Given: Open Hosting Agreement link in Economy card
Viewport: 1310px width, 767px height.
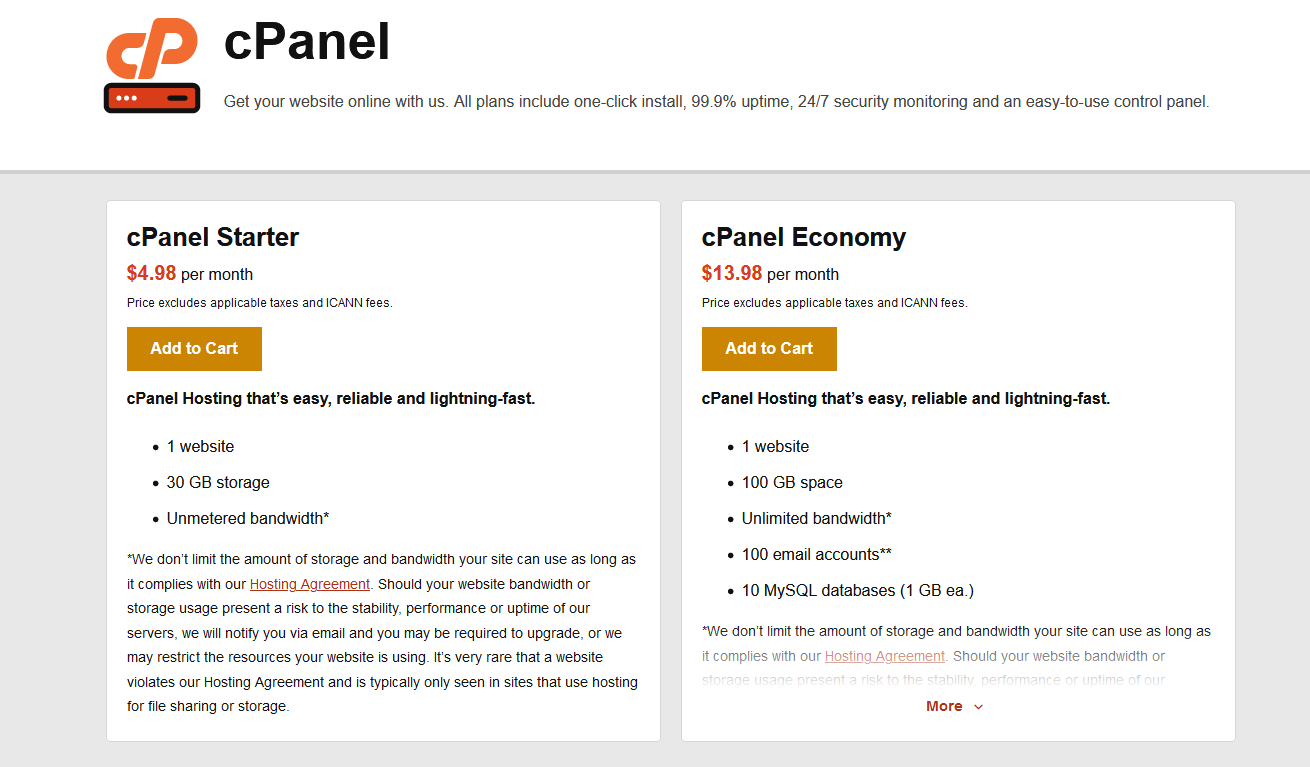Looking at the screenshot, I should tap(885, 656).
